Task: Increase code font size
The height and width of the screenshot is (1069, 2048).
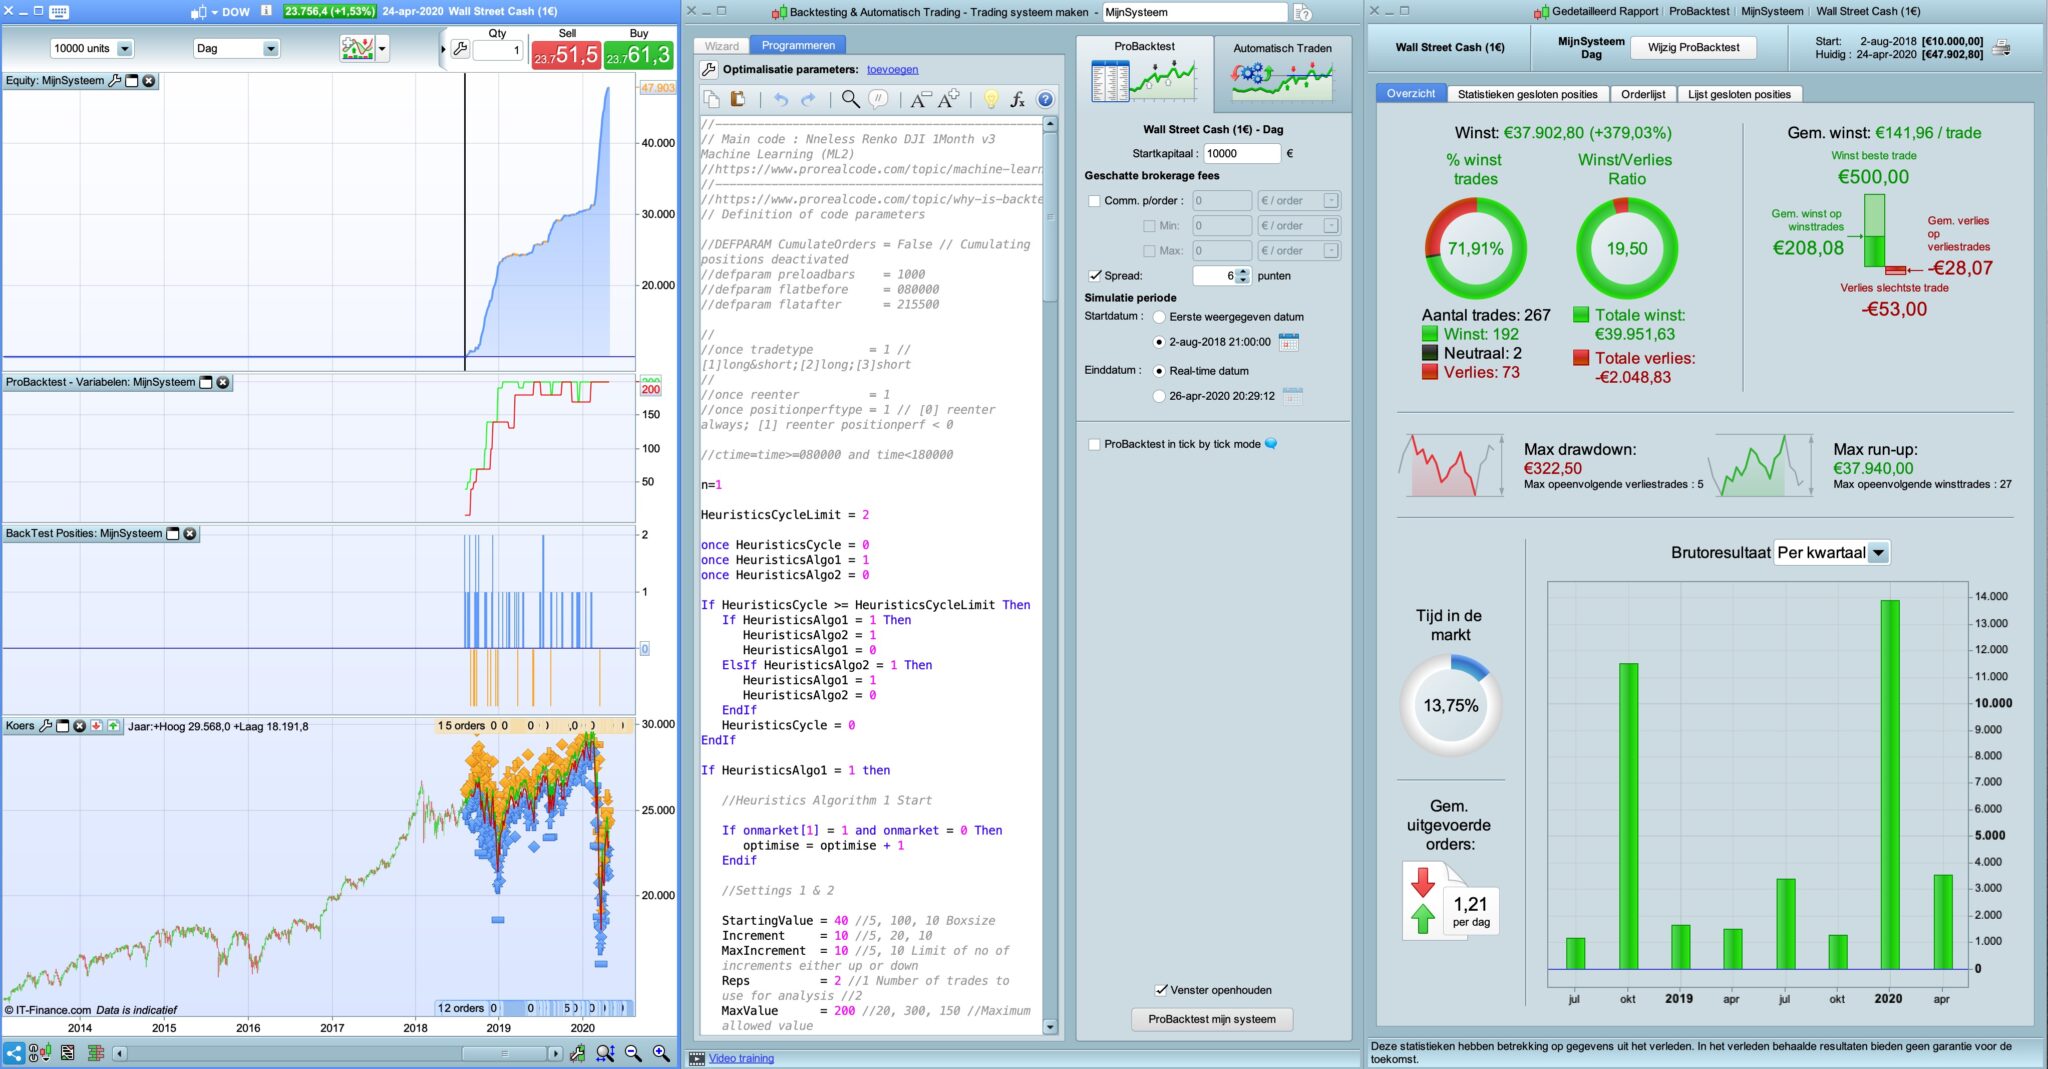Action: 949,98
